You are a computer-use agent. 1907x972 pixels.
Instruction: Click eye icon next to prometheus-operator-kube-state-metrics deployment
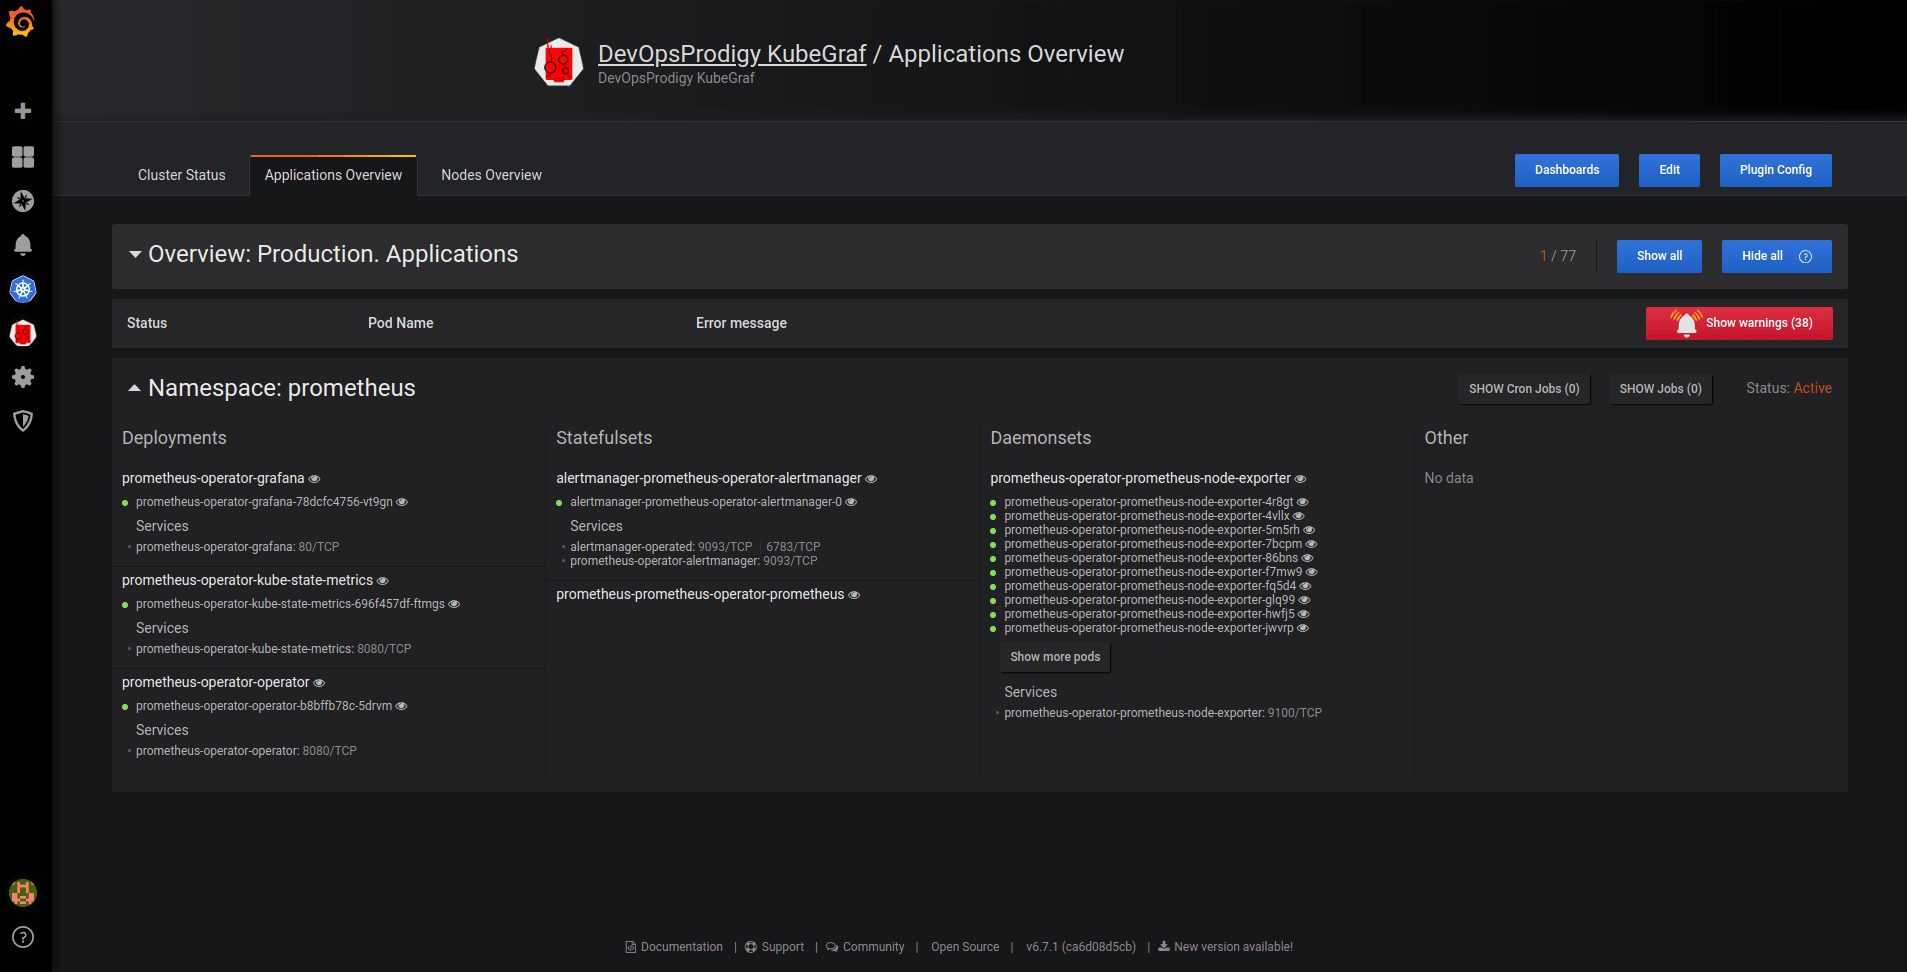pos(382,581)
